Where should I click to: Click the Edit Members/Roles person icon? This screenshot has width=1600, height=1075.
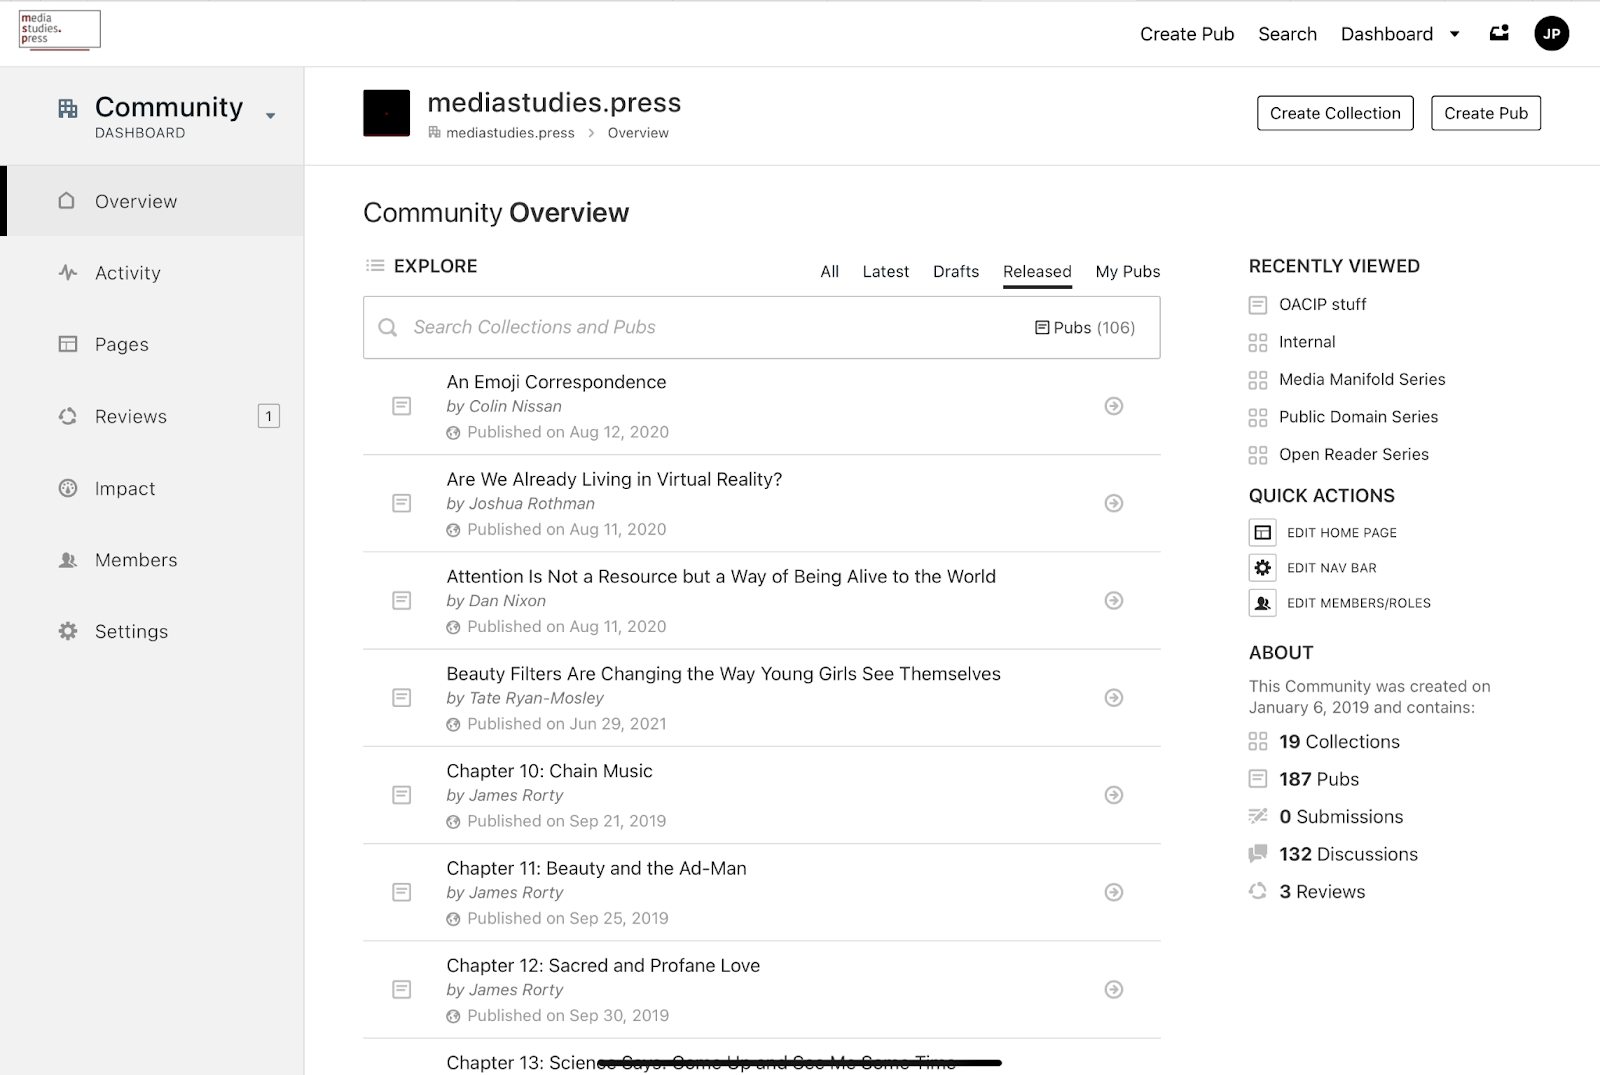point(1263,603)
